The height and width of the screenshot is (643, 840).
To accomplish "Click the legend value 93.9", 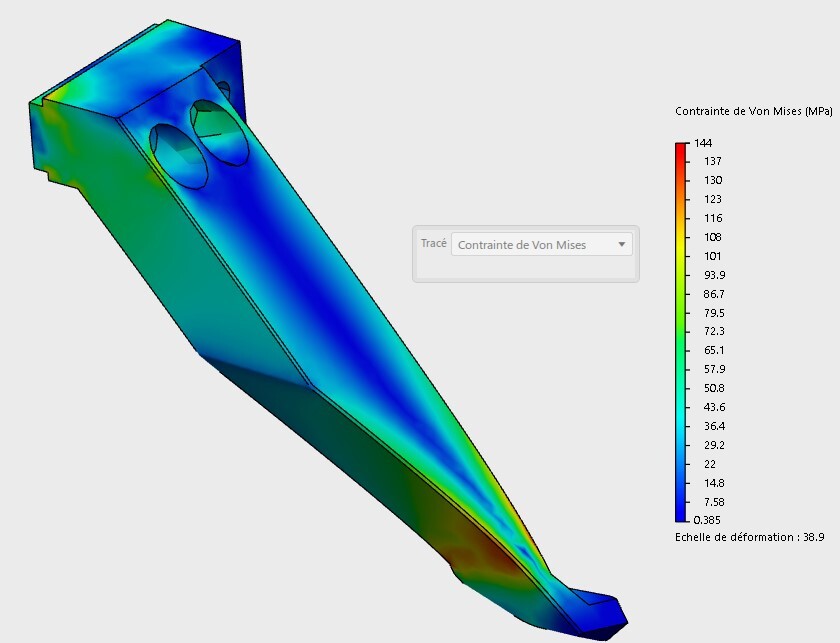I will pos(715,275).
